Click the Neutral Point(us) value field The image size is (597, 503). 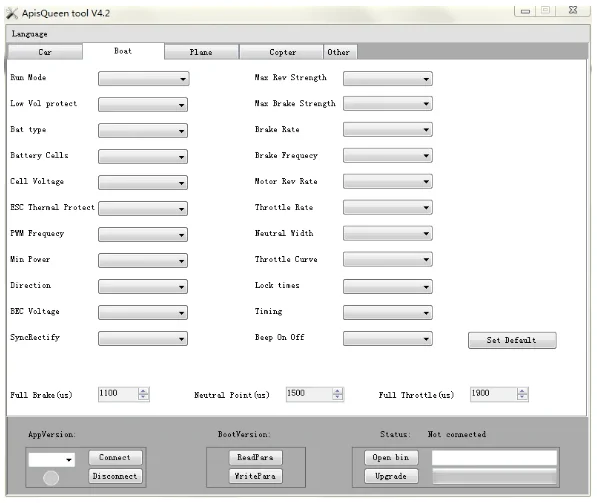[x=309, y=394]
